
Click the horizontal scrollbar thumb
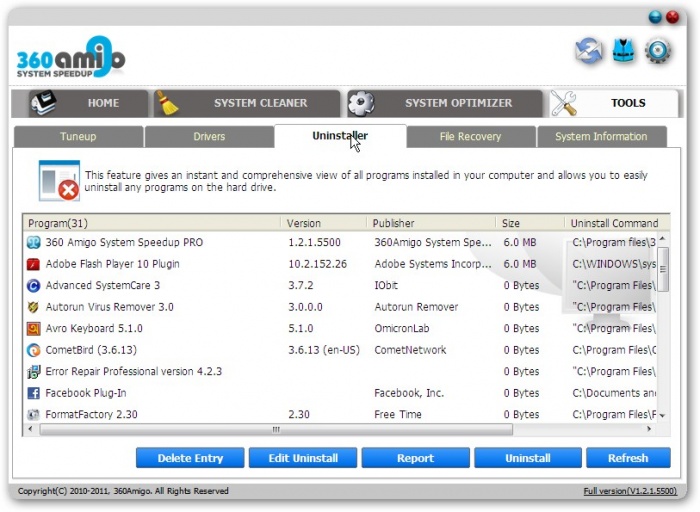pyautogui.click(x=276, y=429)
